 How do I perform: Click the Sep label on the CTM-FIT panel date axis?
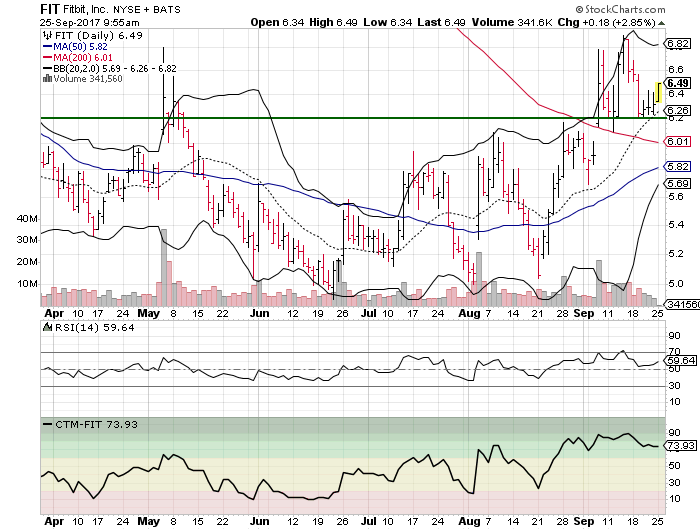(x=584, y=521)
